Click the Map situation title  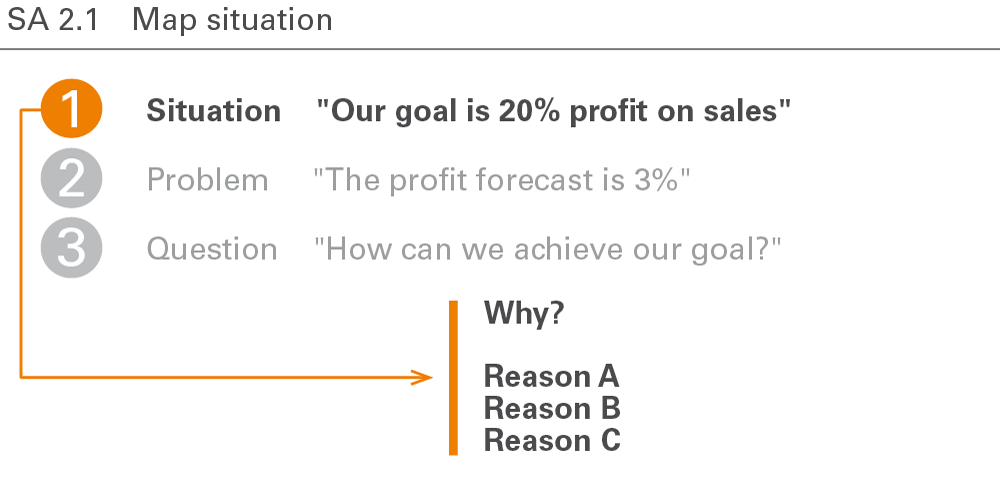[232, 20]
